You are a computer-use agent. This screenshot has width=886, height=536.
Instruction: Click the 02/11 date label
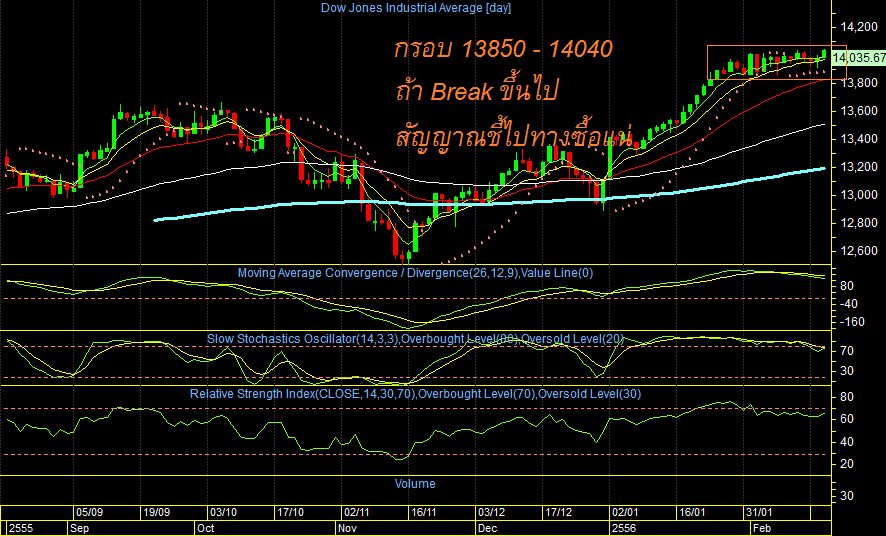[357, 513]
